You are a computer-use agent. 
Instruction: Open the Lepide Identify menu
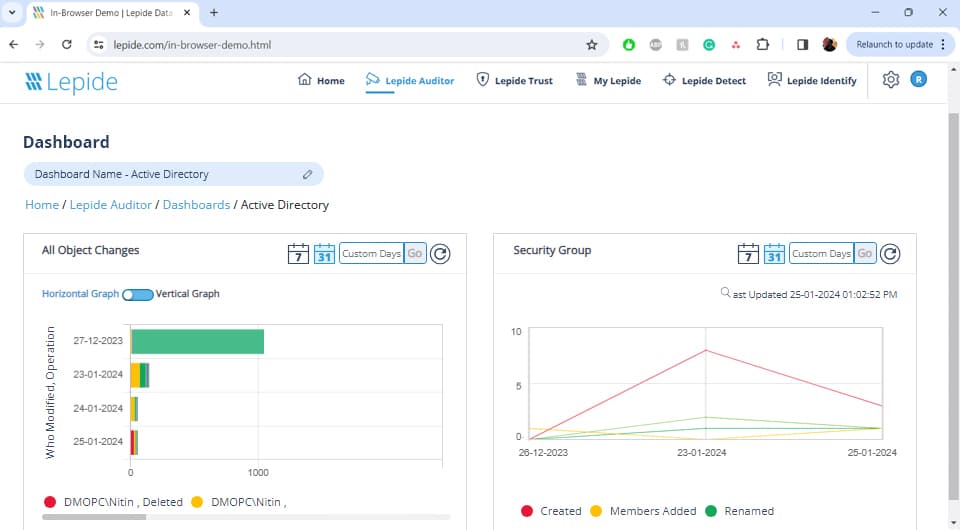[812, 80]
